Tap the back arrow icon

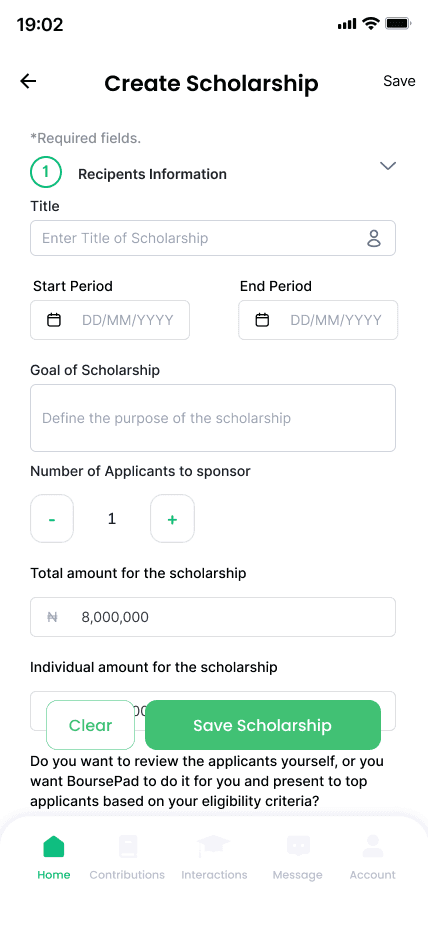point(28,81)
